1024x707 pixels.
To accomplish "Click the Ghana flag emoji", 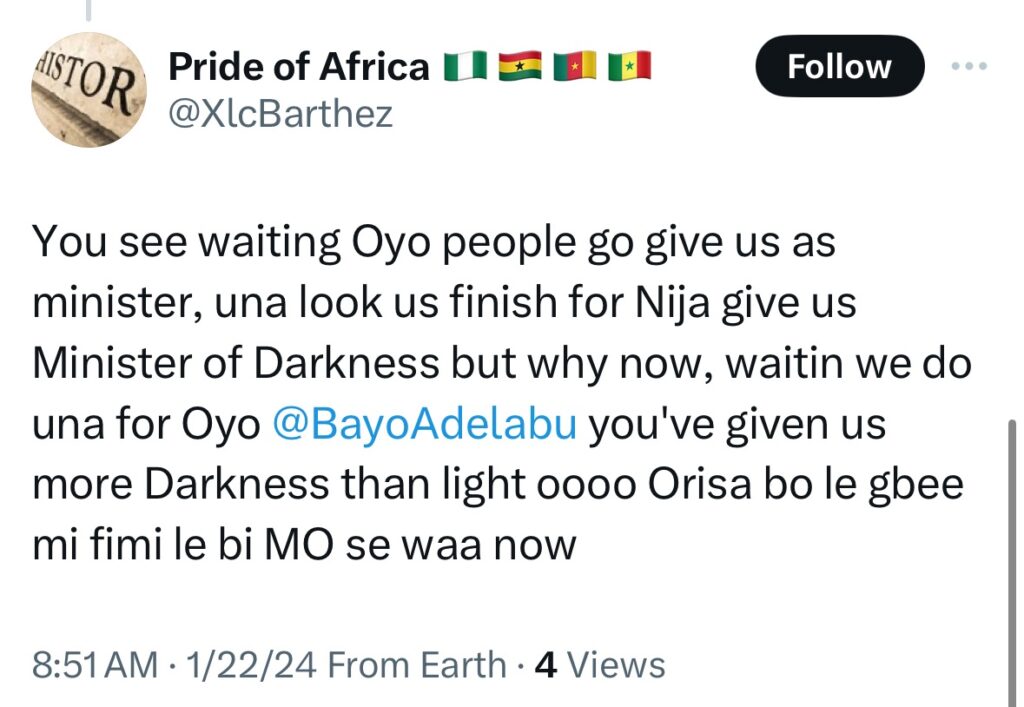I will (519, 67).
